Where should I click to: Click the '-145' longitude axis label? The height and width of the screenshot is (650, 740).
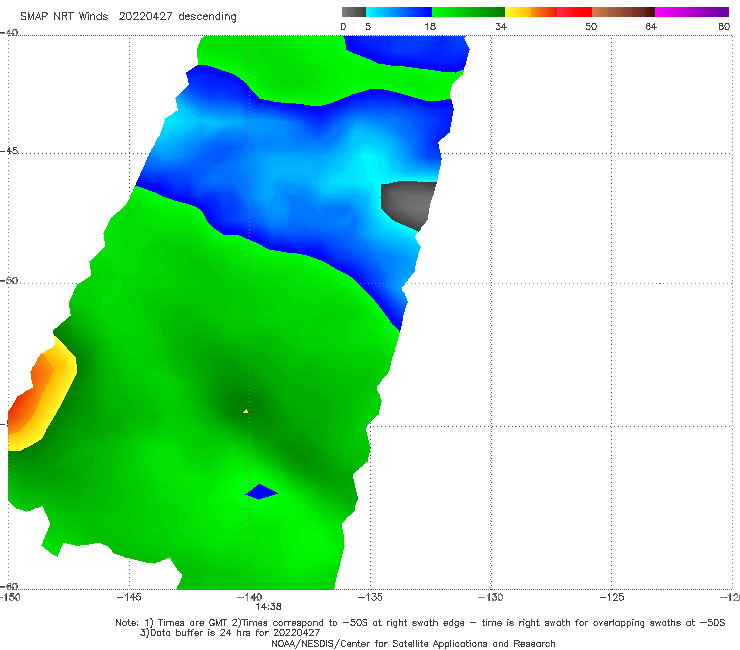(x=129, y=597)
